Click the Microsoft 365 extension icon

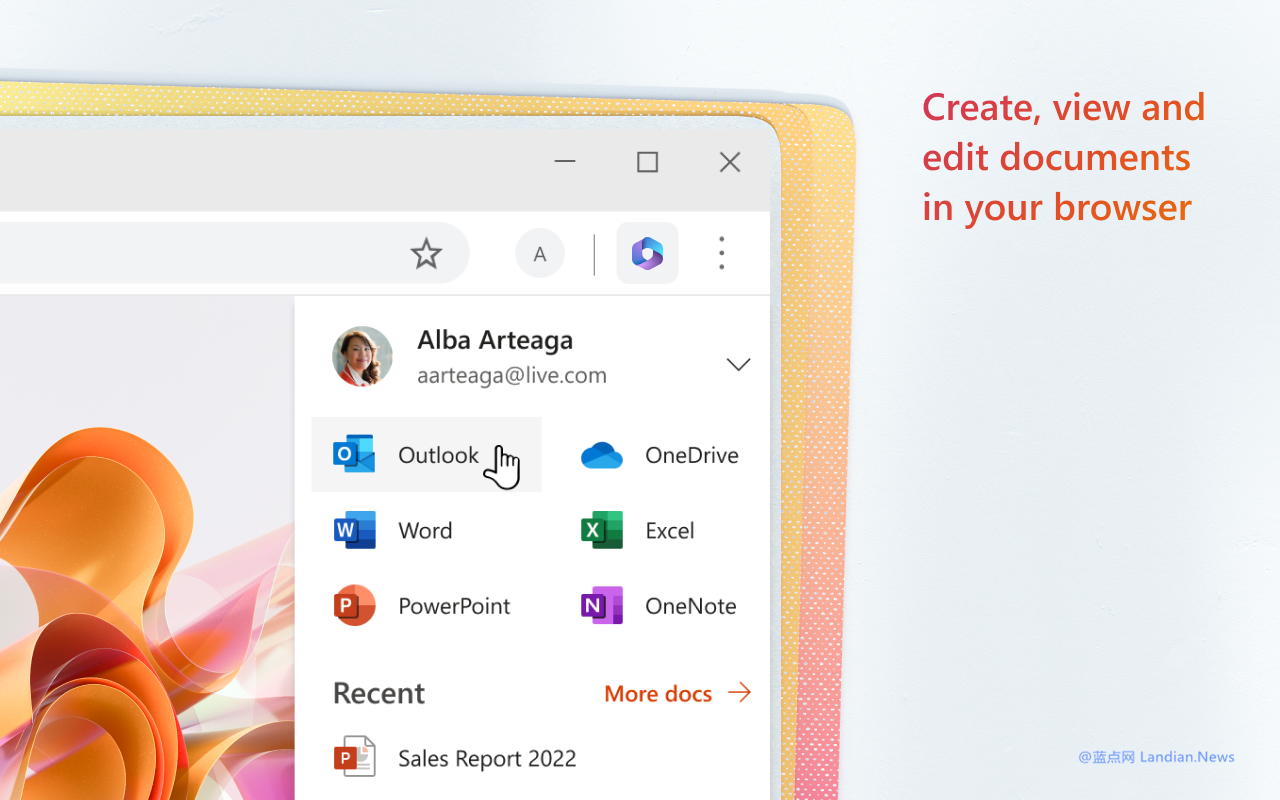[647, 253]
